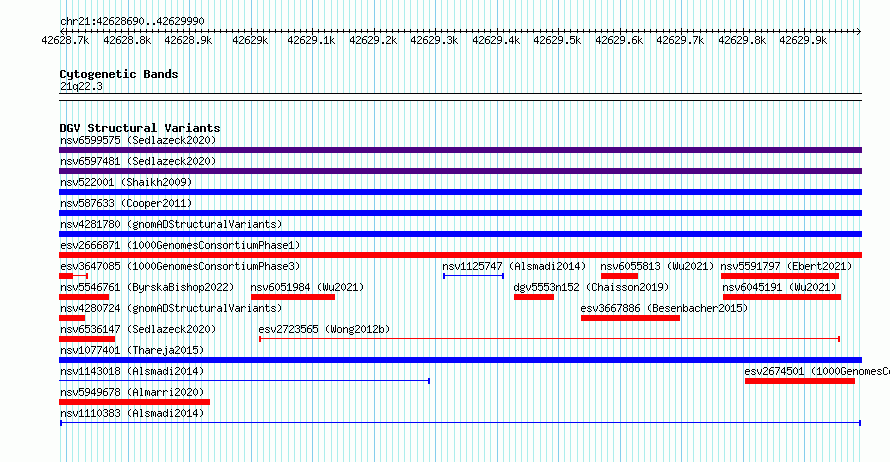Click the blue bar under nsv587633
Viewport: 890px width, 462px height.
point(460,213)
